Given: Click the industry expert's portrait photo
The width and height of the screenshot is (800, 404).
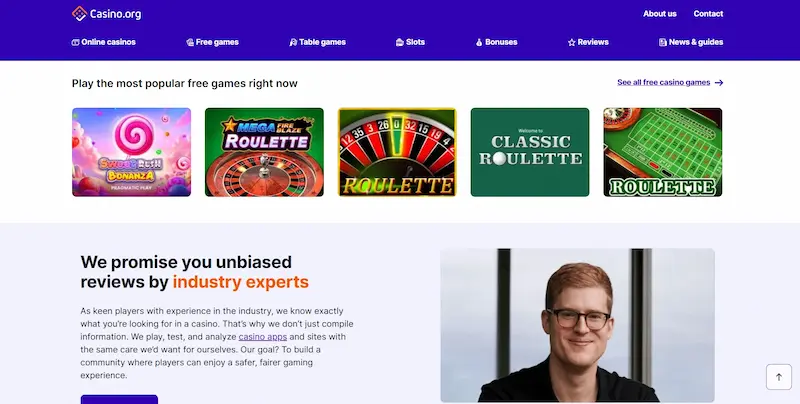Looking at the screenshot, I should pos(577,325).
